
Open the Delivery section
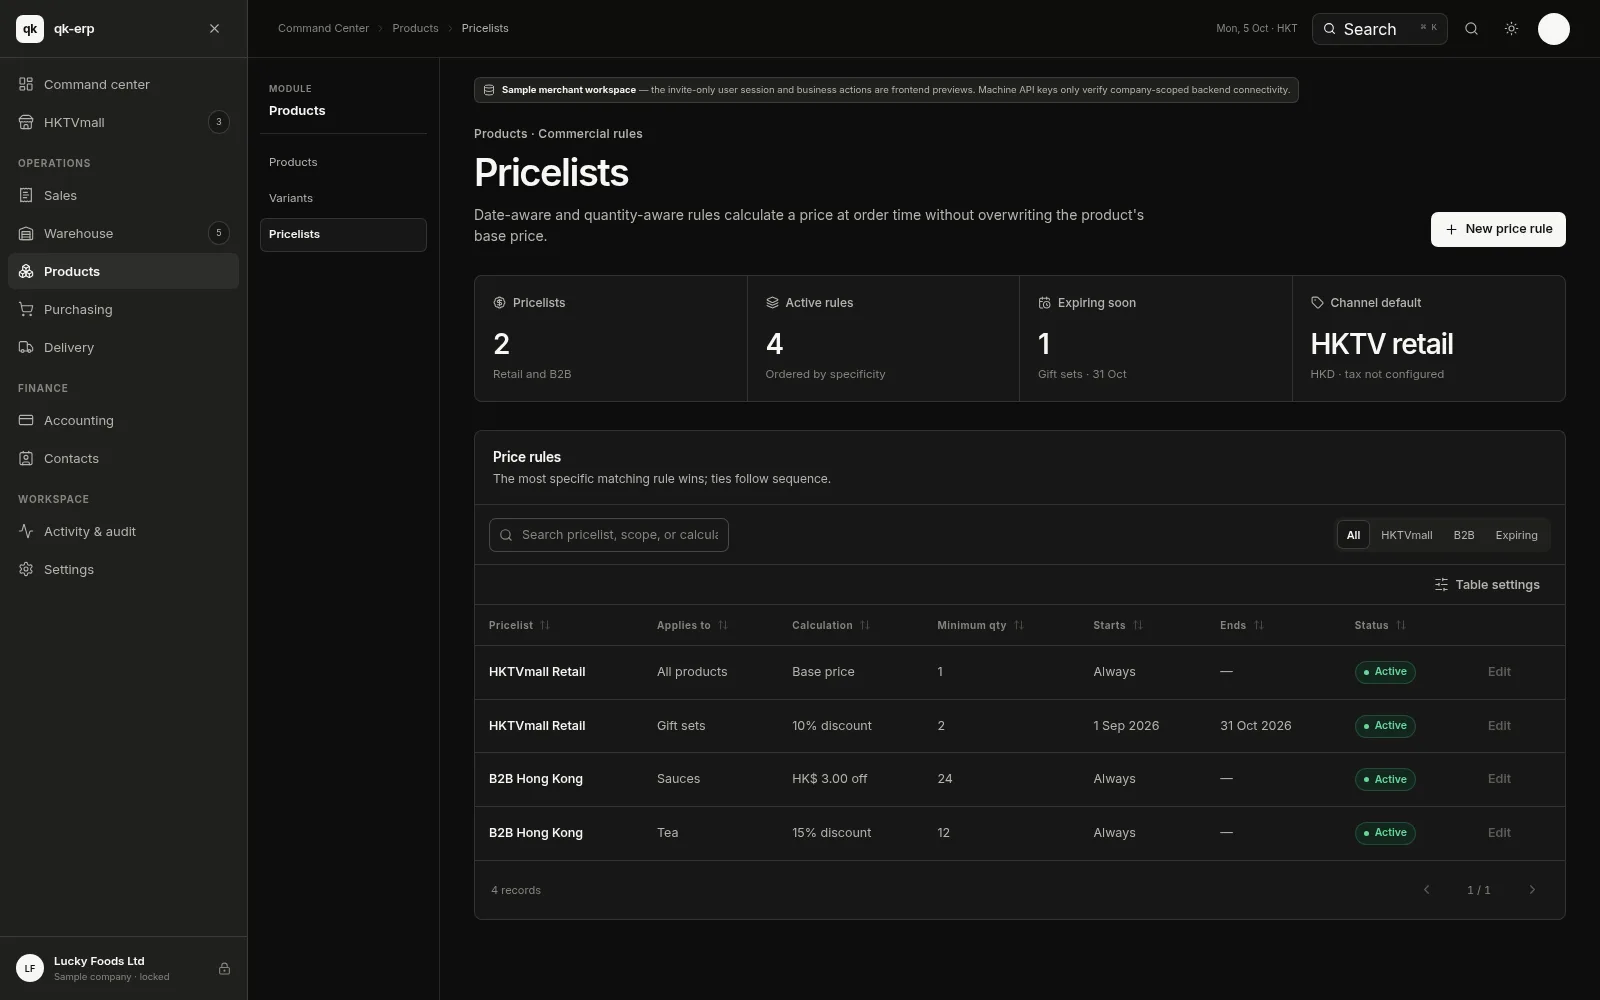coord(123,347)
